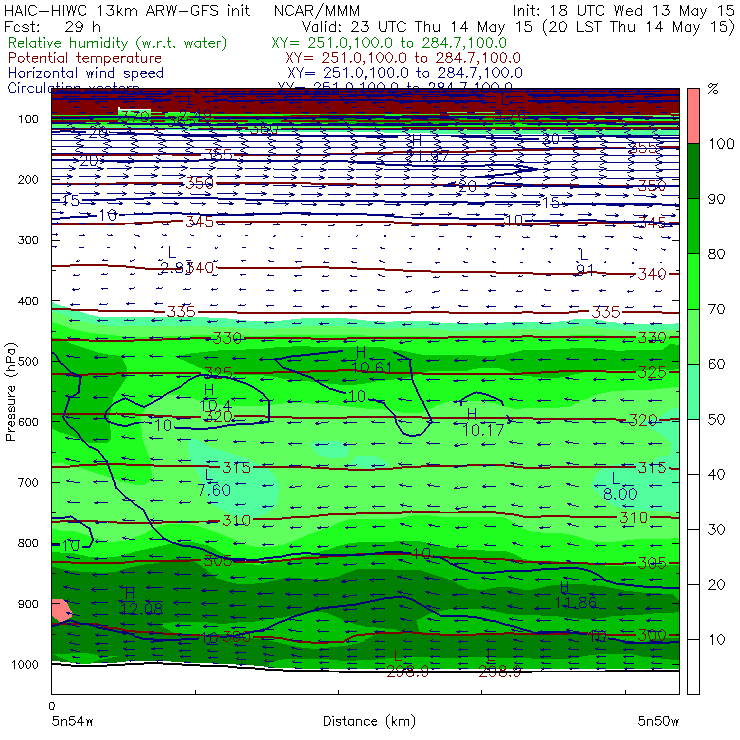Pick the 80-90% green colorbar segment
740x740 pixels.
693,226
